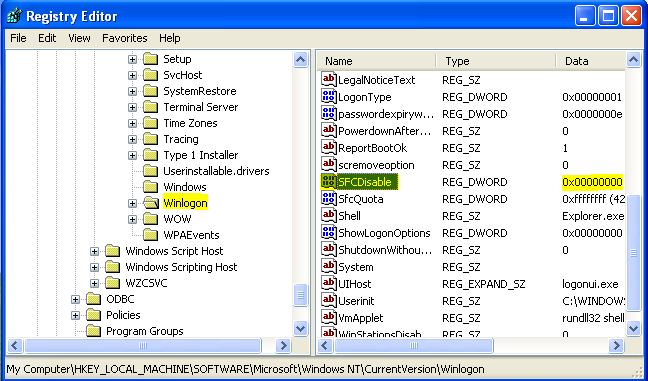Screen dimensions: 648x381
Task: Open the Help menu
Action: [x=170, y=38]
